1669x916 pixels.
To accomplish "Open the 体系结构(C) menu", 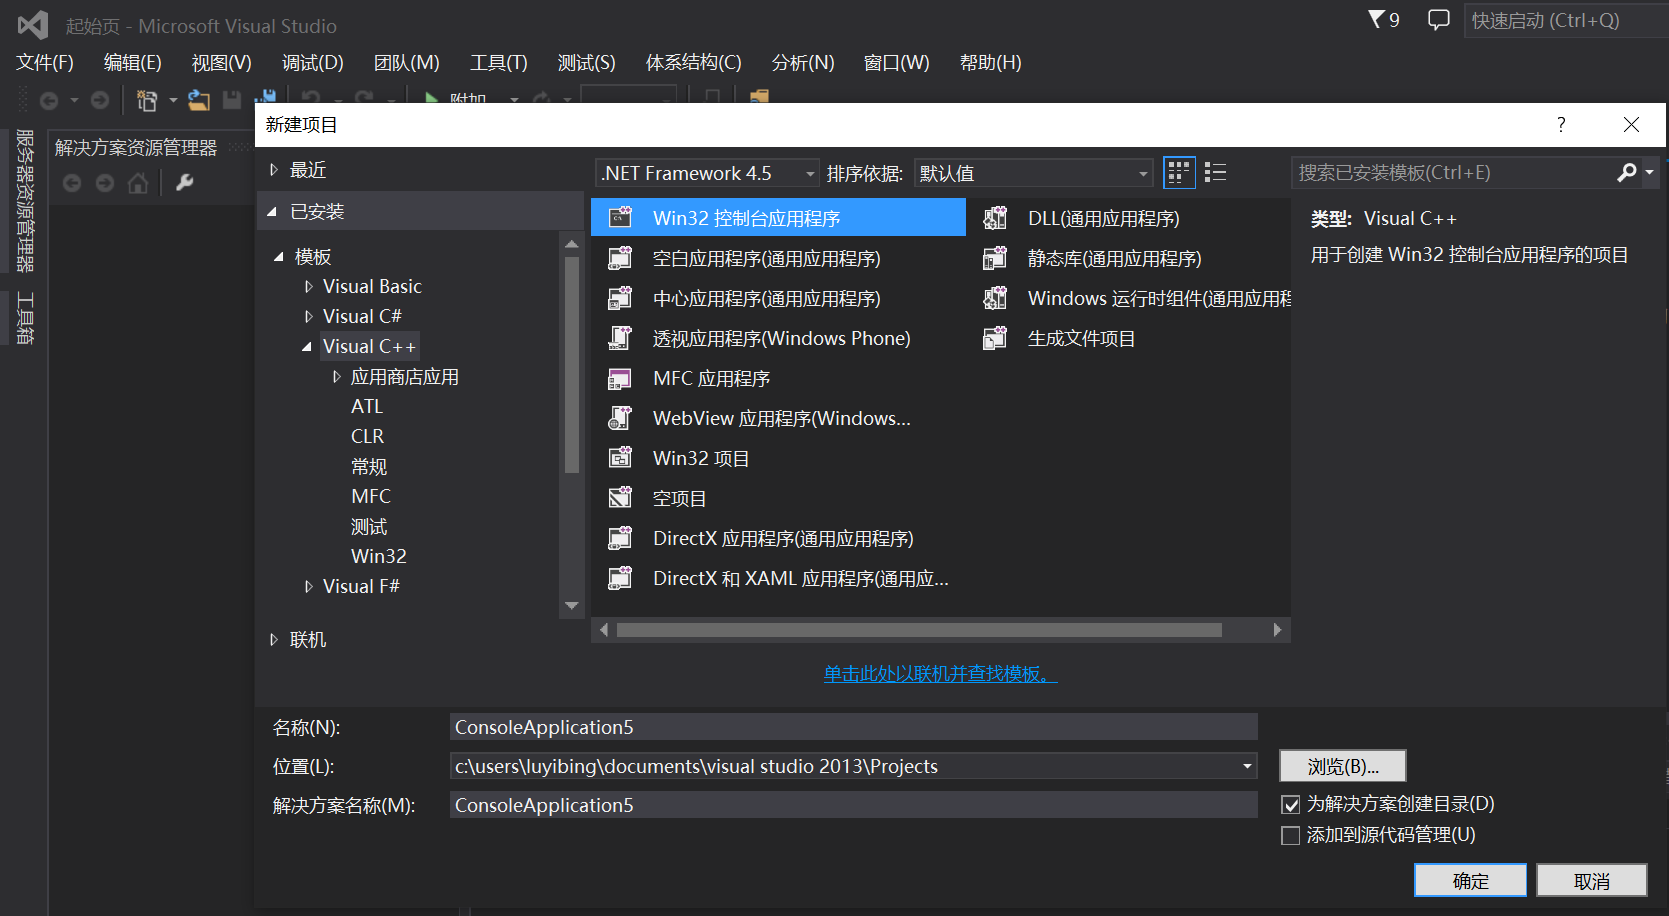I will 694,63.
